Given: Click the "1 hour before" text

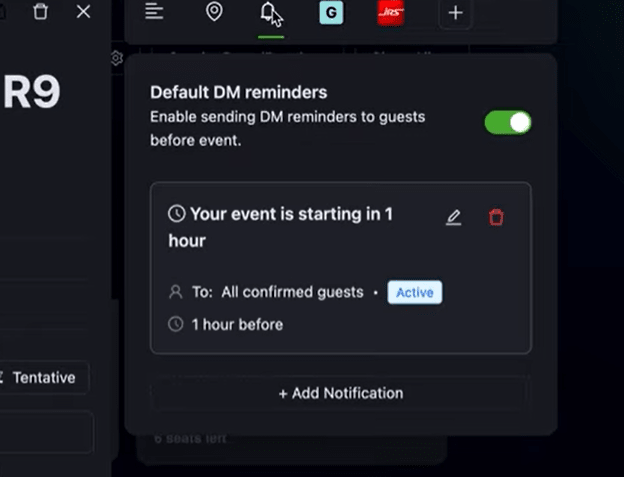Looking at the screenshot, I should [238, 325].
